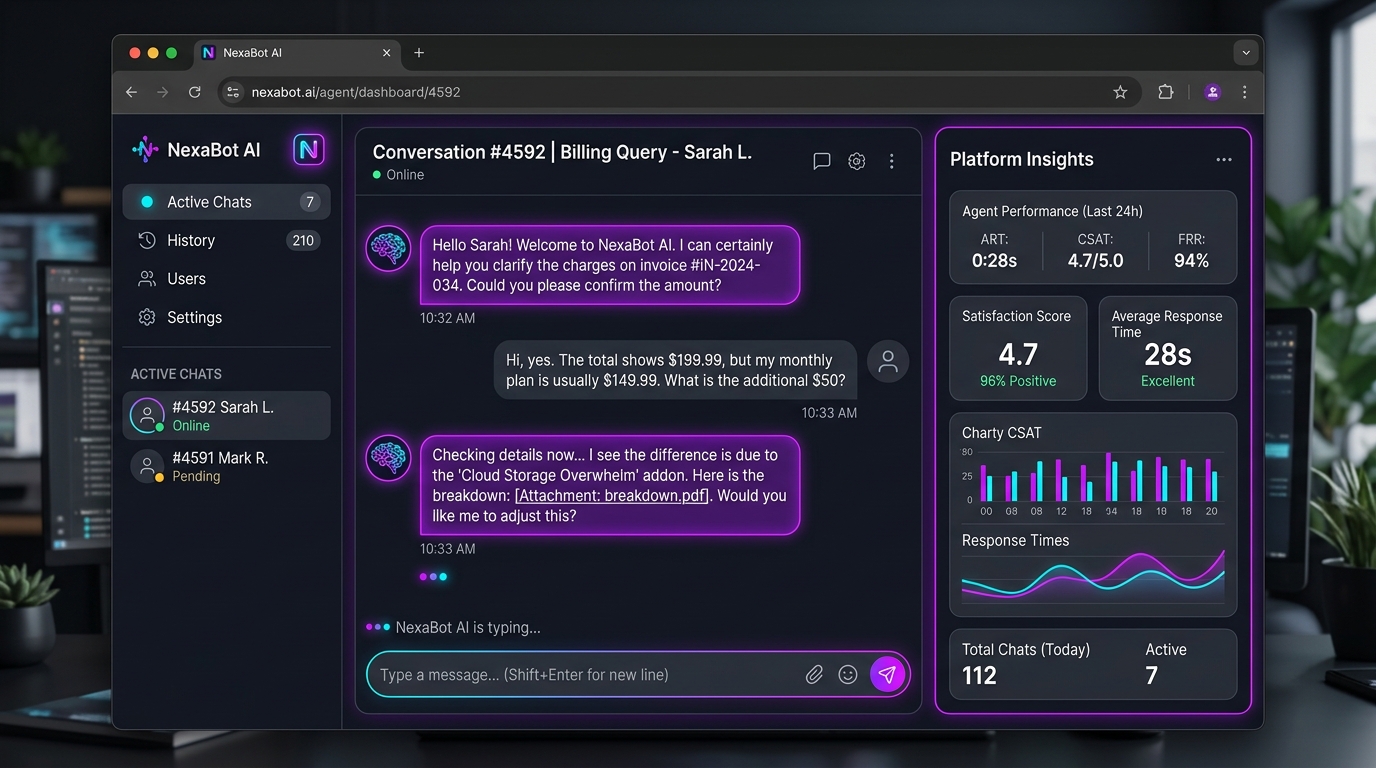Viewport: 1376px width, 768px height.
Task: Click the send message paper plane button
Action: [887, 674]
